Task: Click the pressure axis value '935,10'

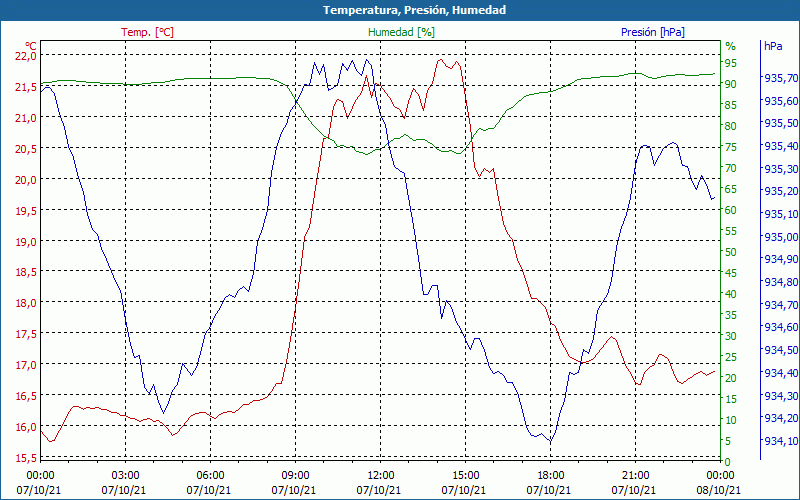Action: (x=781, y=214)
